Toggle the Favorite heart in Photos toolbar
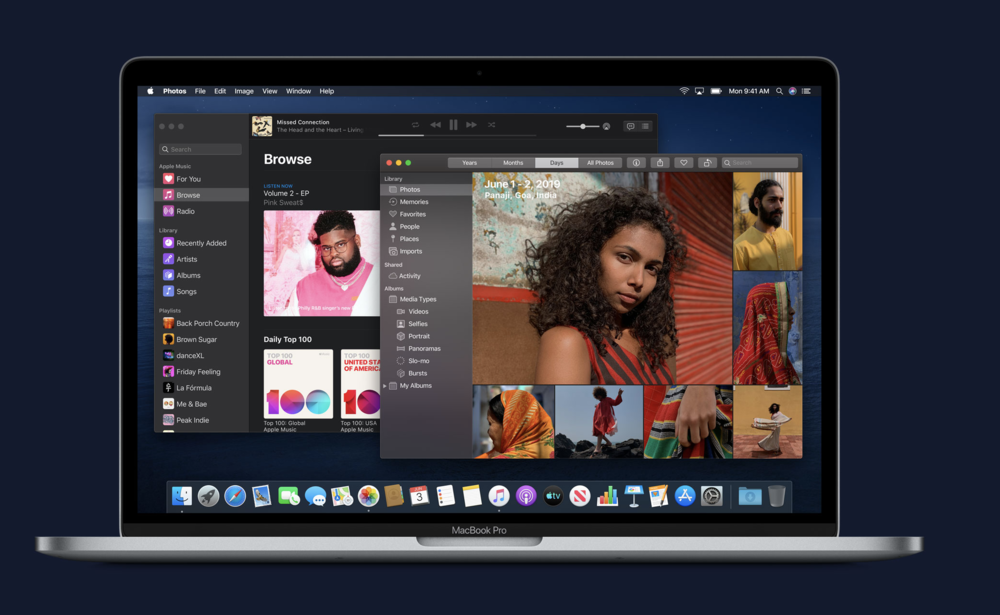 tap(684, 163)
